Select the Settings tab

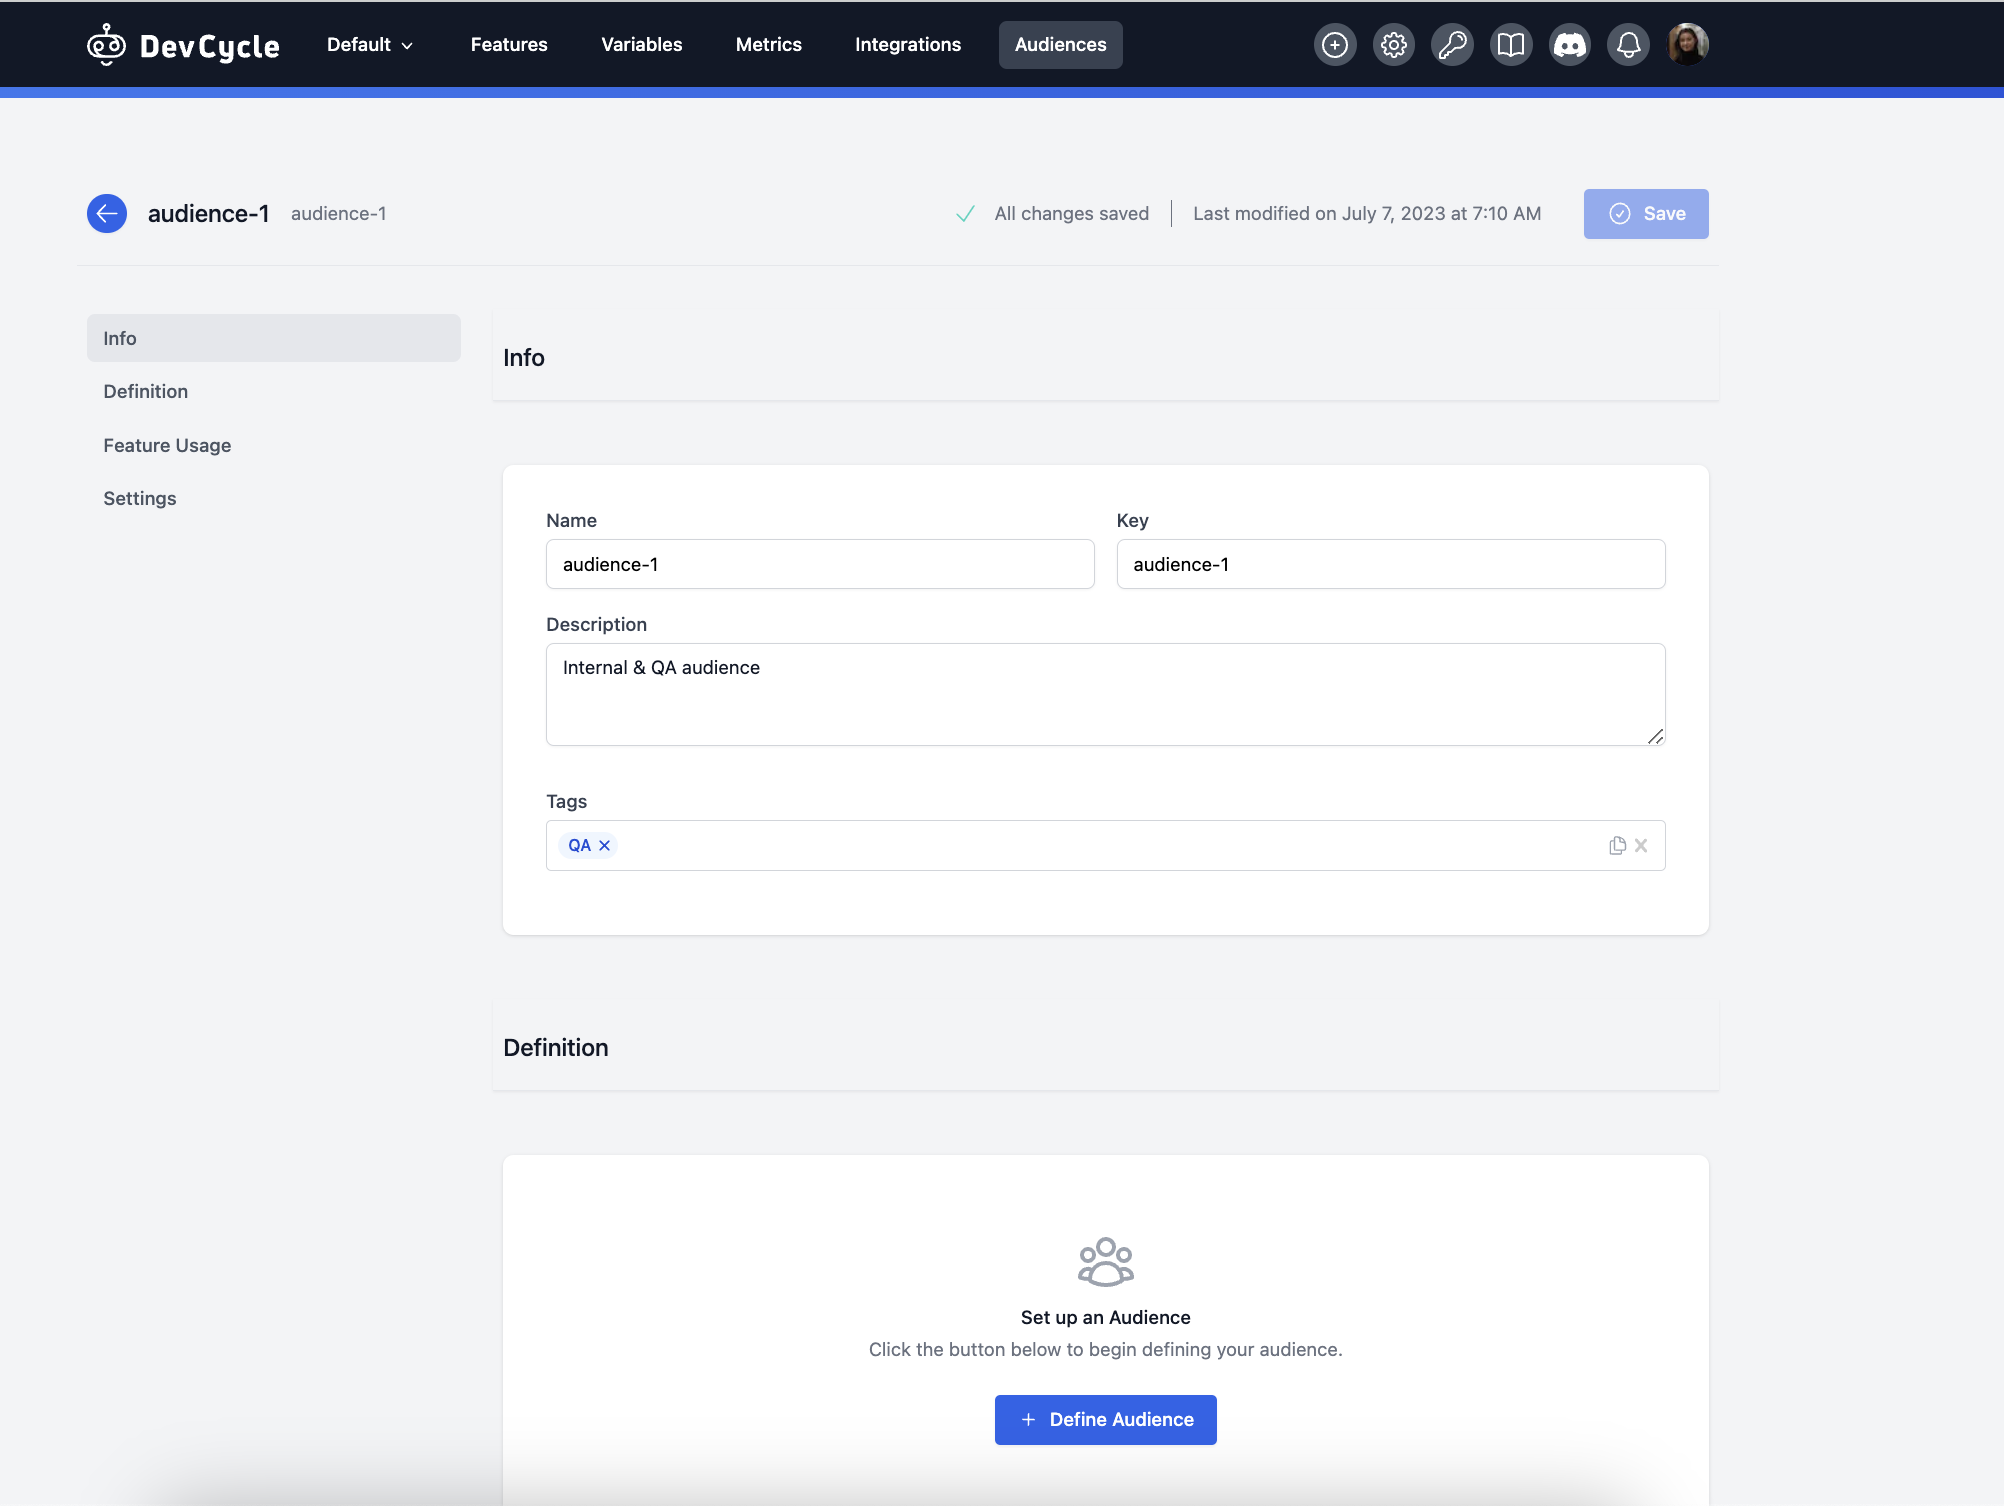click(139, 497)
